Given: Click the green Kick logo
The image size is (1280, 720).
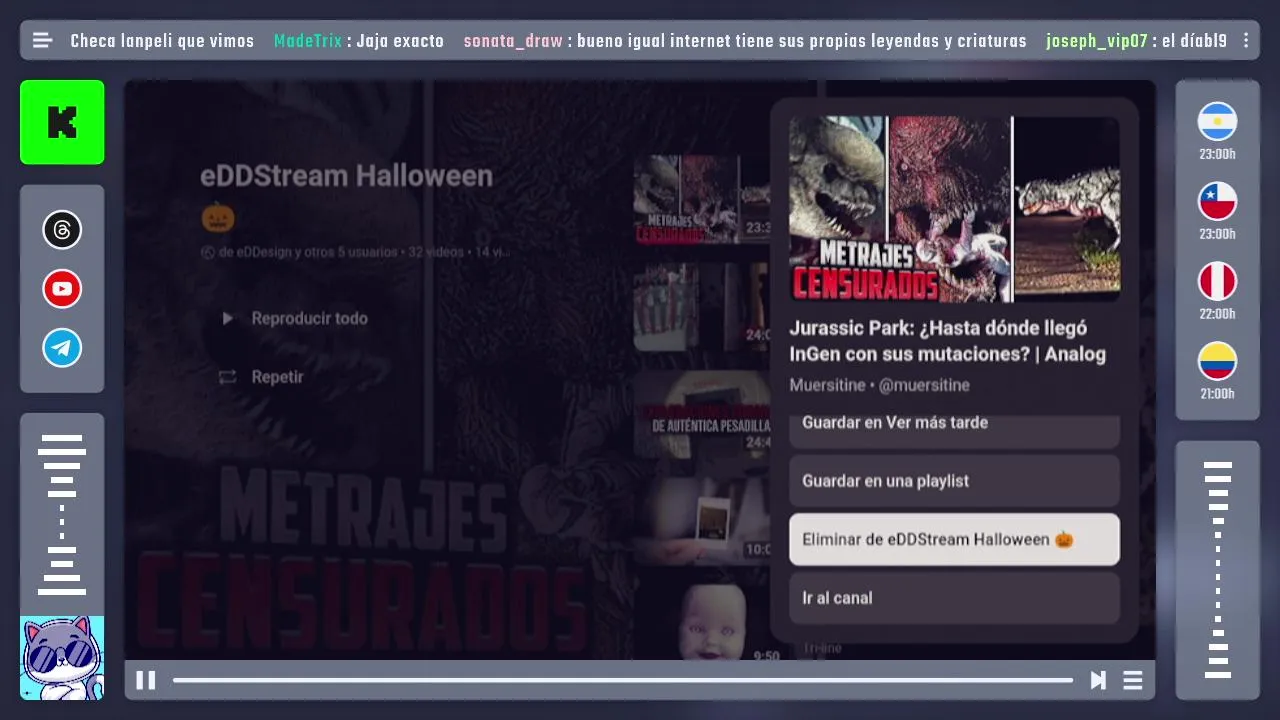Looking at the screenshot, I should click(62, 122).
